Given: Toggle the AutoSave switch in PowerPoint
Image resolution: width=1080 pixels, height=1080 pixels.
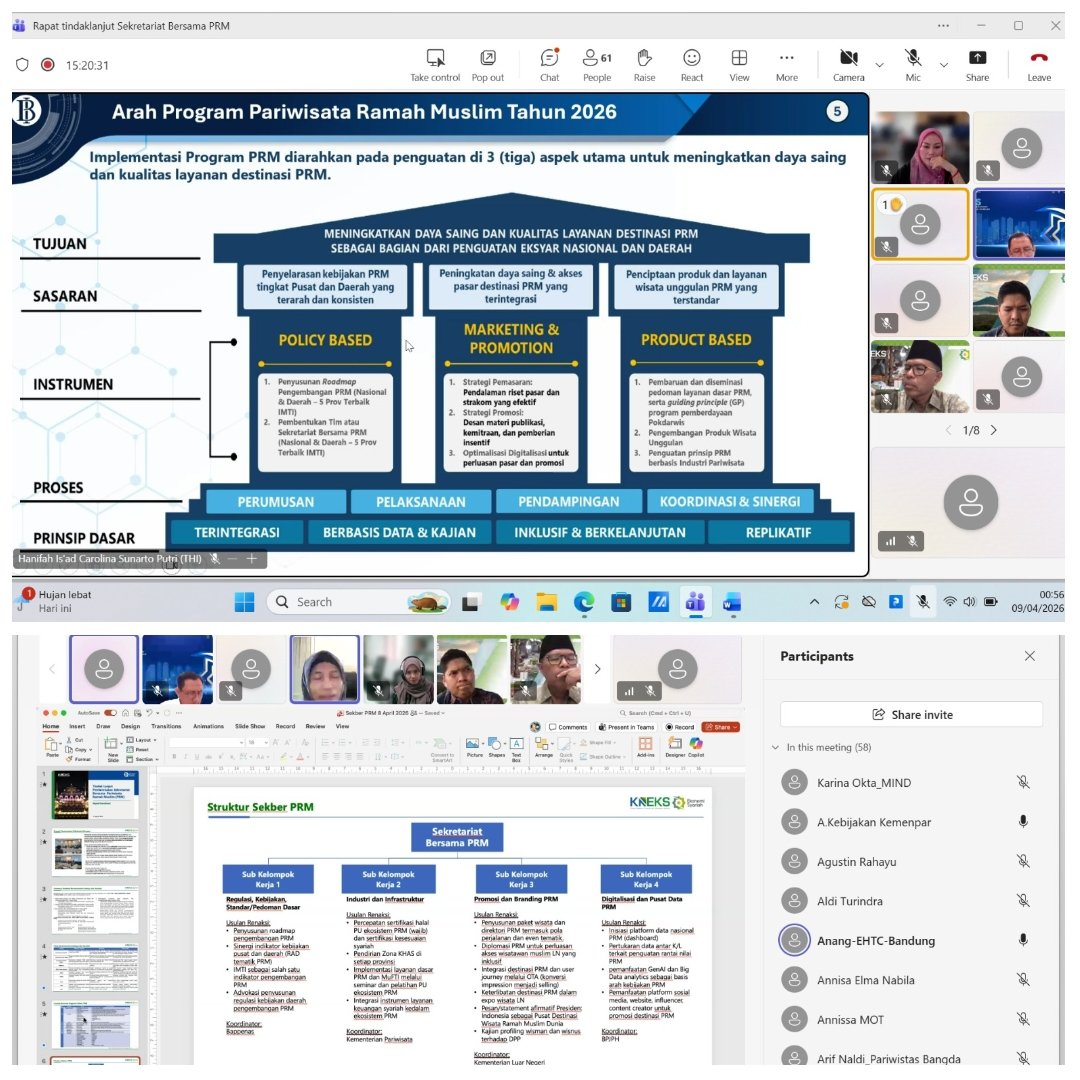Looking at the screenshot, I should coord(110,713).
